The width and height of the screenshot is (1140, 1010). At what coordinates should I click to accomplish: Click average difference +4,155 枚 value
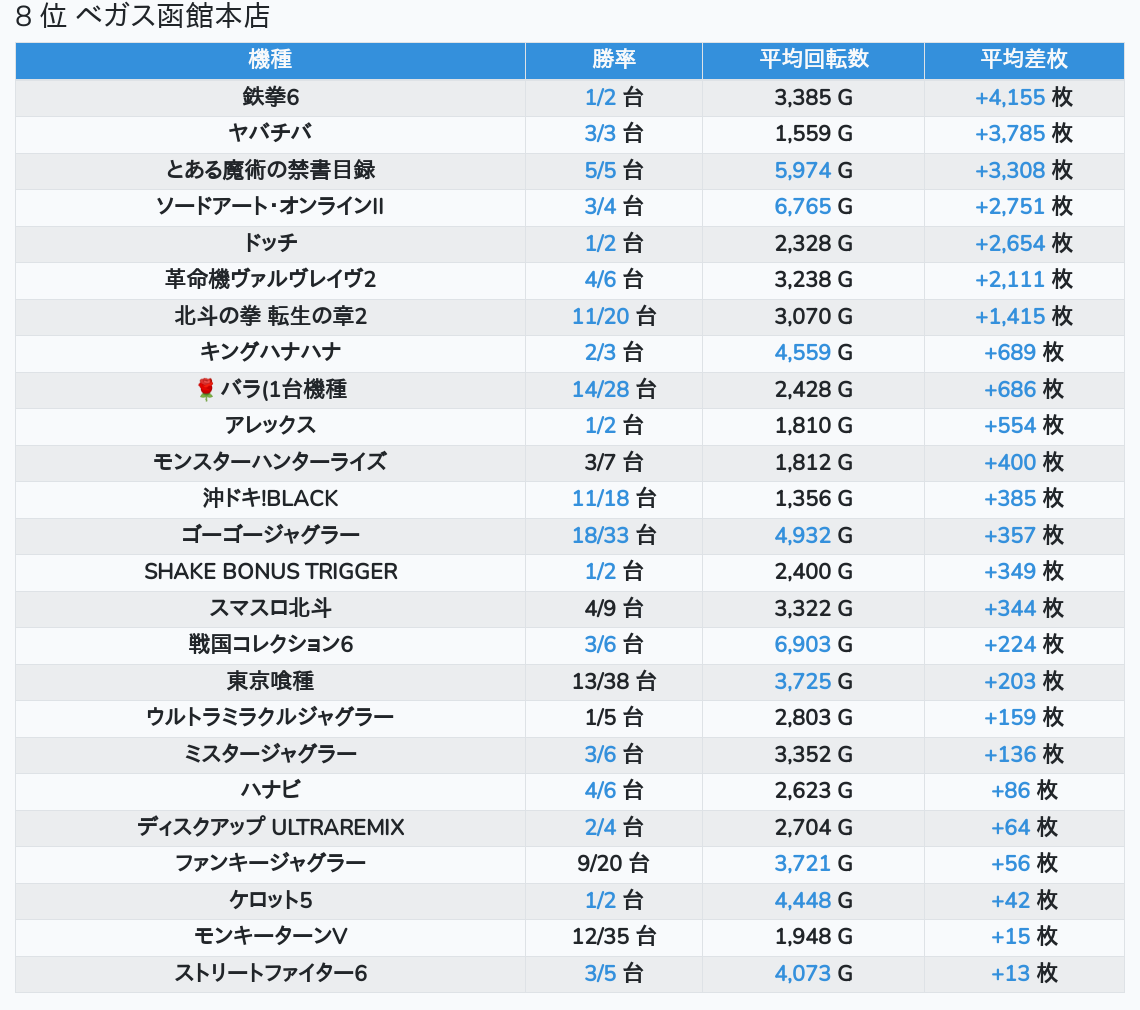(1024, 97)
